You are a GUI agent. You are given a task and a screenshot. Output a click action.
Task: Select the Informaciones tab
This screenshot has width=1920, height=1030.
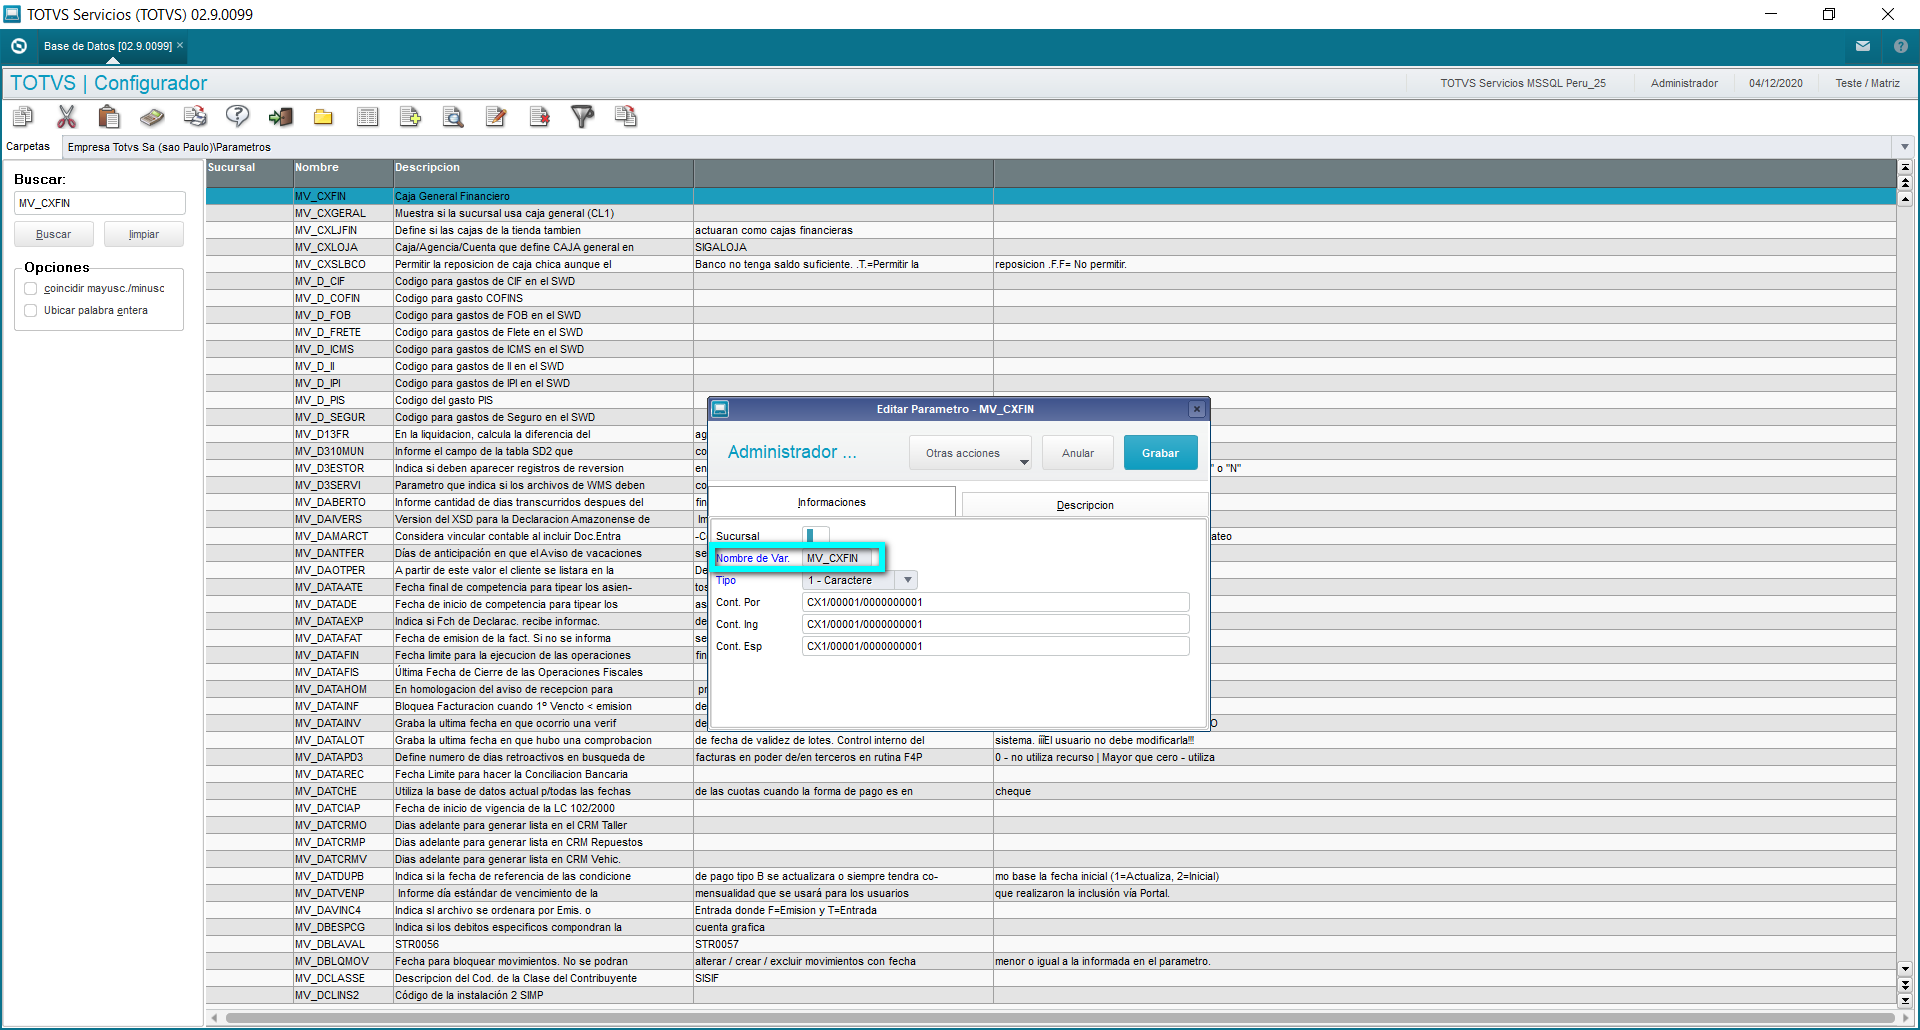pos(831,502)
